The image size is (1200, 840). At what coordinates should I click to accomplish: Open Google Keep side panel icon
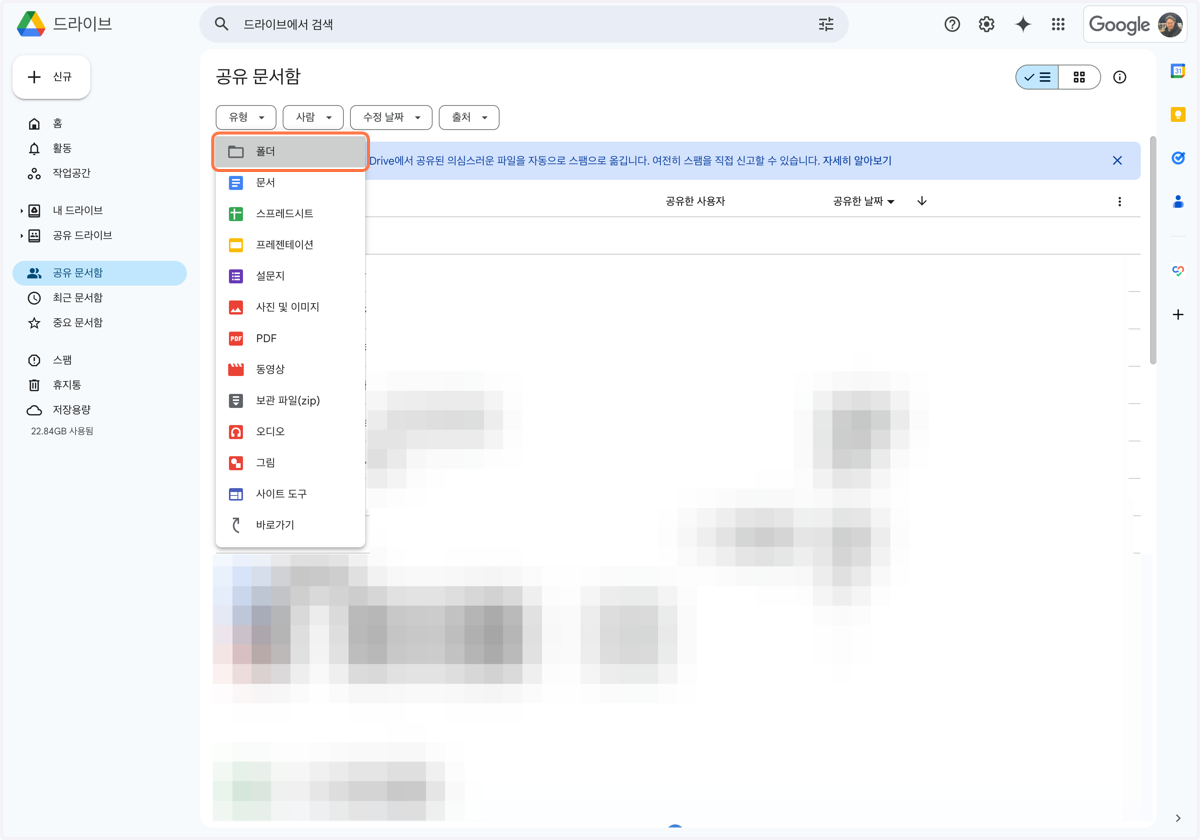click(1178, 114)
